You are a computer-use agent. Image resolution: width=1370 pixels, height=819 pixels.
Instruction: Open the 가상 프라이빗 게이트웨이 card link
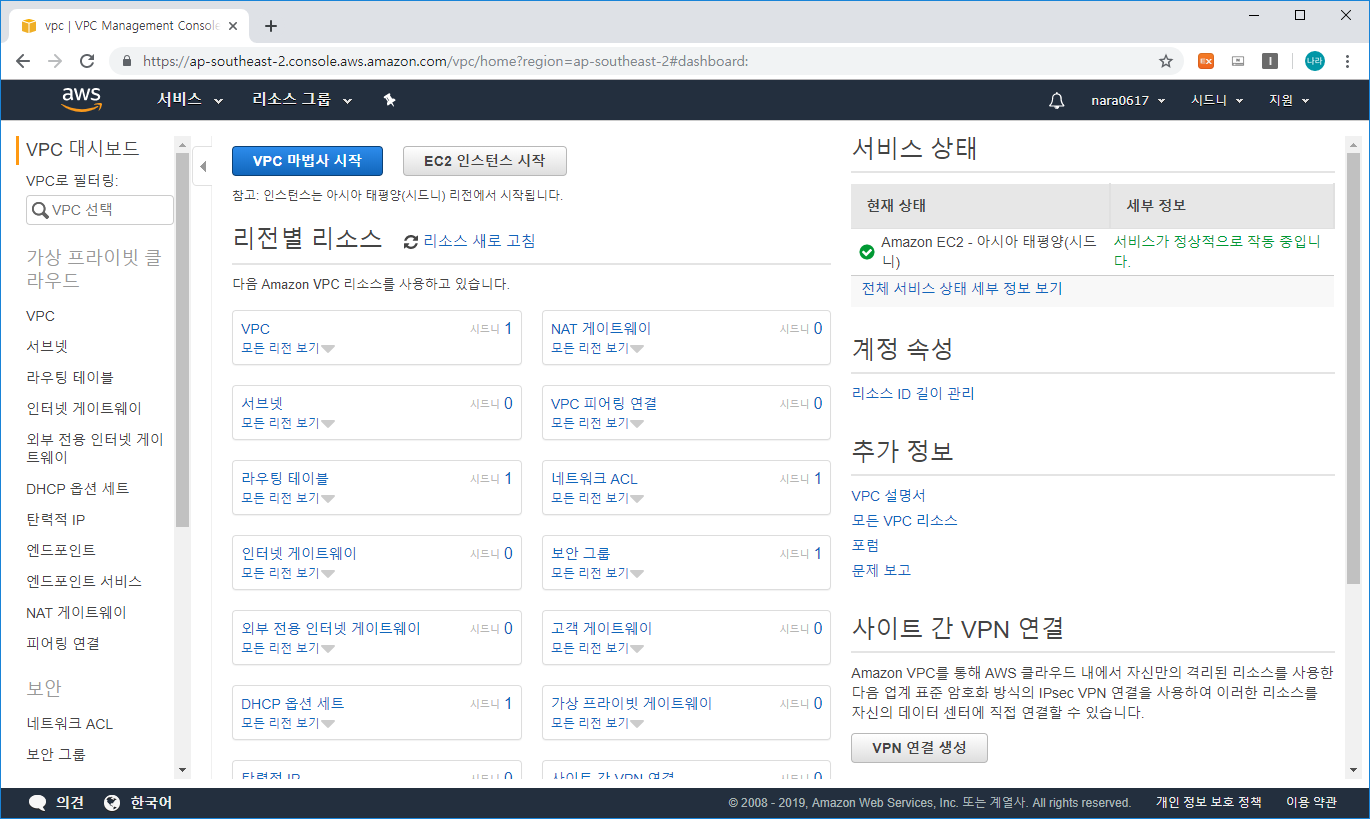point(632,703)
